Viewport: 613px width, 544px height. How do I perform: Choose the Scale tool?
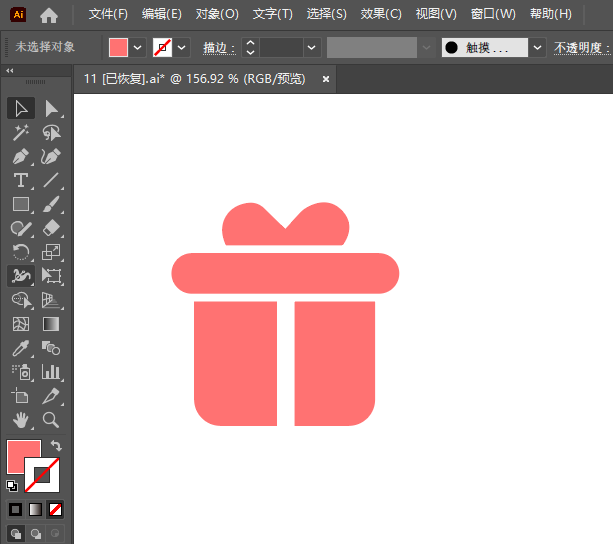click(x=51, y=252)
